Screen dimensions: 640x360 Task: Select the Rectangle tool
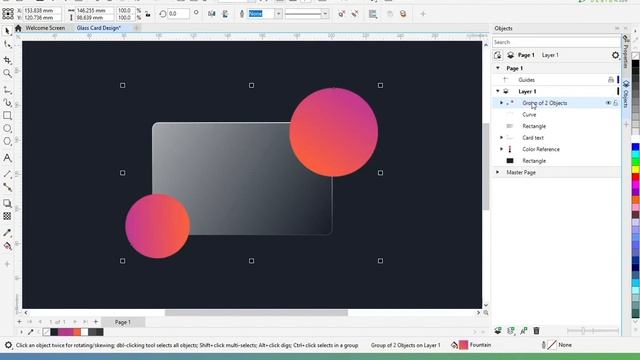pos(7,116)
